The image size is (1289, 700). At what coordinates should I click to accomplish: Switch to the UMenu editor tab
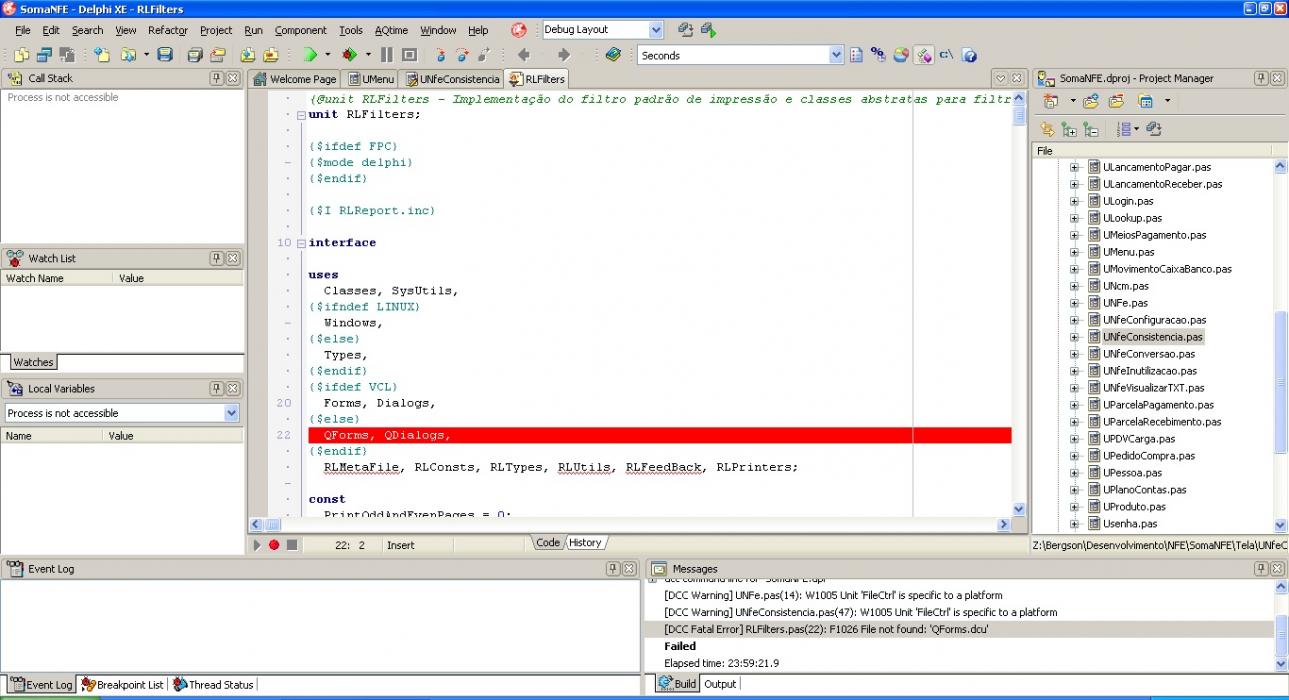(x=372, y=79)
